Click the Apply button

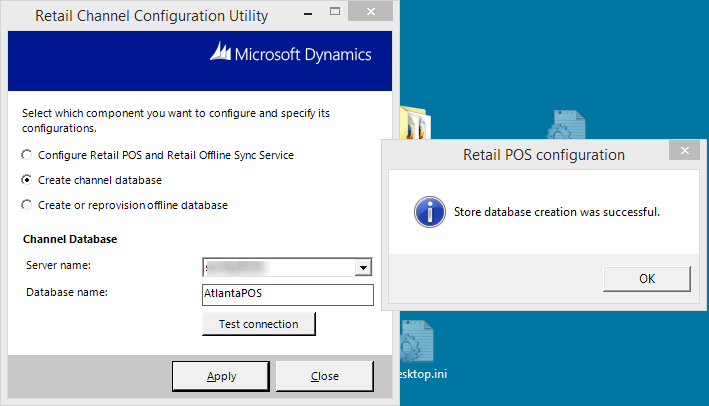point(221,376)
